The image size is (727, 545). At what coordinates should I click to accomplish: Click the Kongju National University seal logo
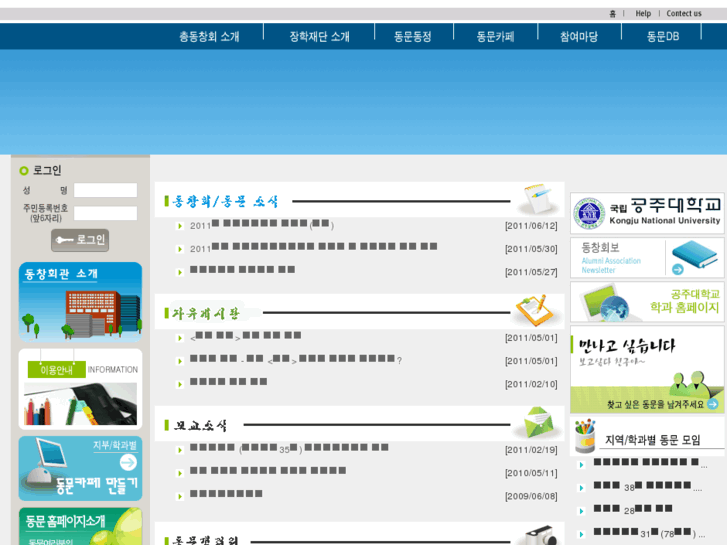pyautogui.click(x=589, y=213)
